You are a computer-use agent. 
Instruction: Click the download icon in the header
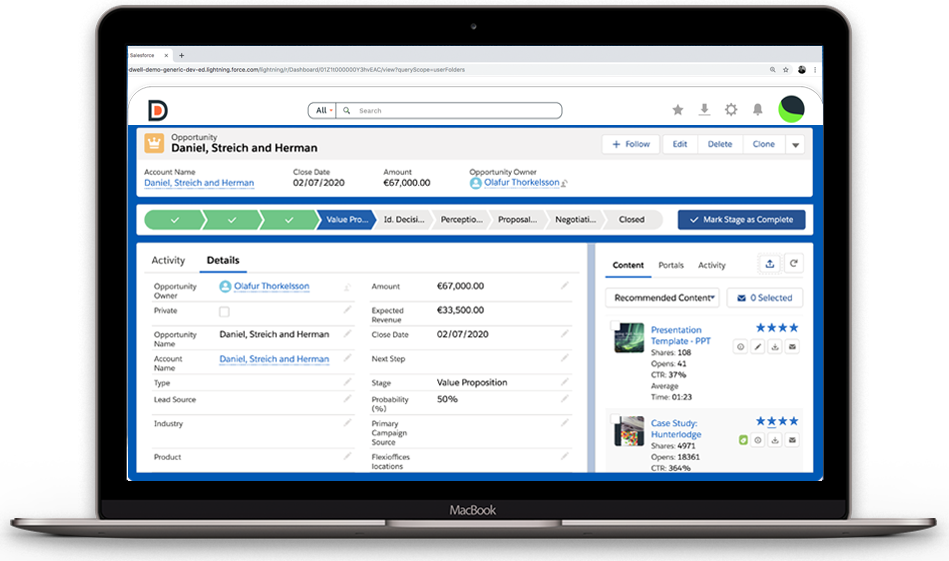(704, 110)
